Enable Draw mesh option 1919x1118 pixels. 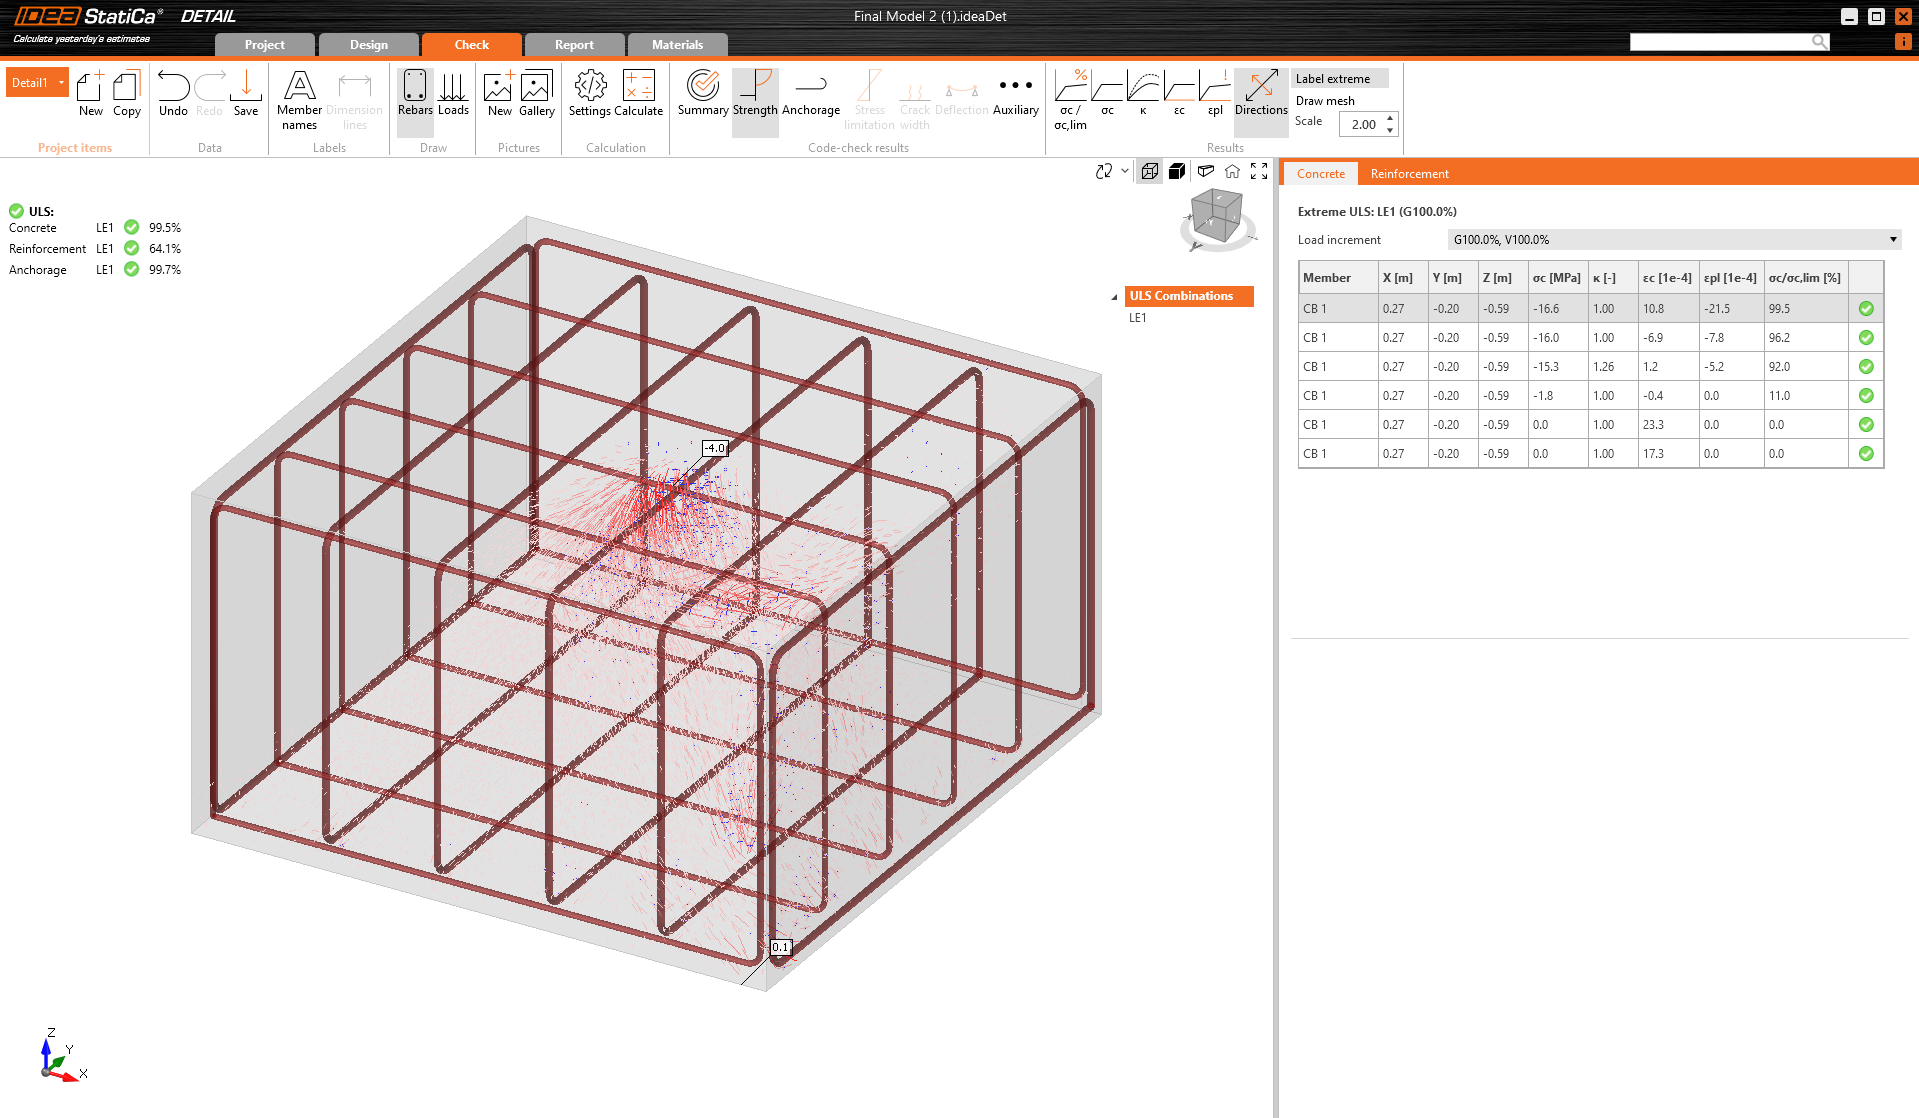point(1325,100)
